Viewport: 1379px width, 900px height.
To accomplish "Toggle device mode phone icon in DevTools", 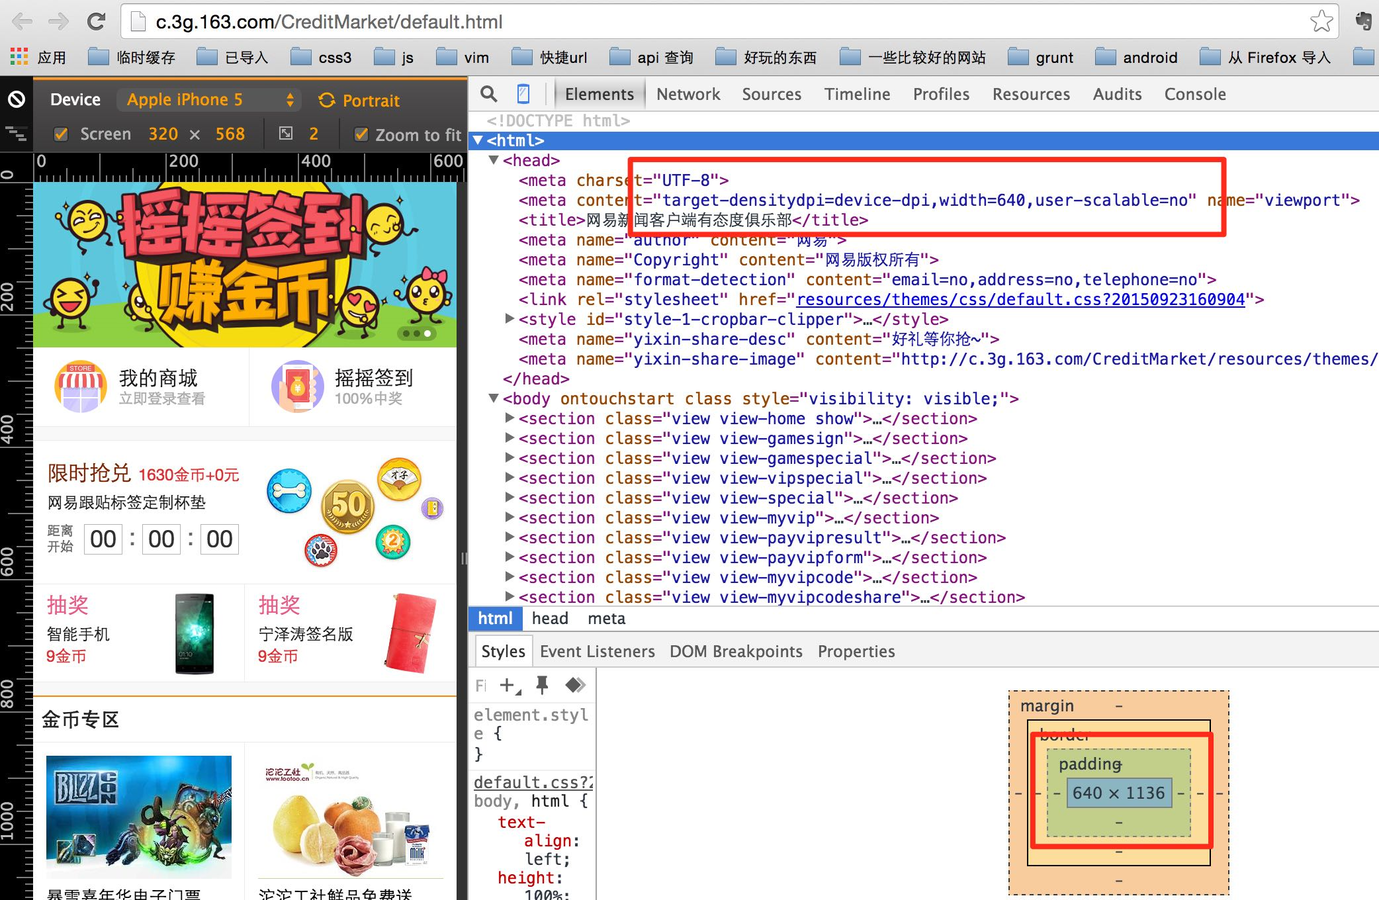I will click(x=523, y=94).
